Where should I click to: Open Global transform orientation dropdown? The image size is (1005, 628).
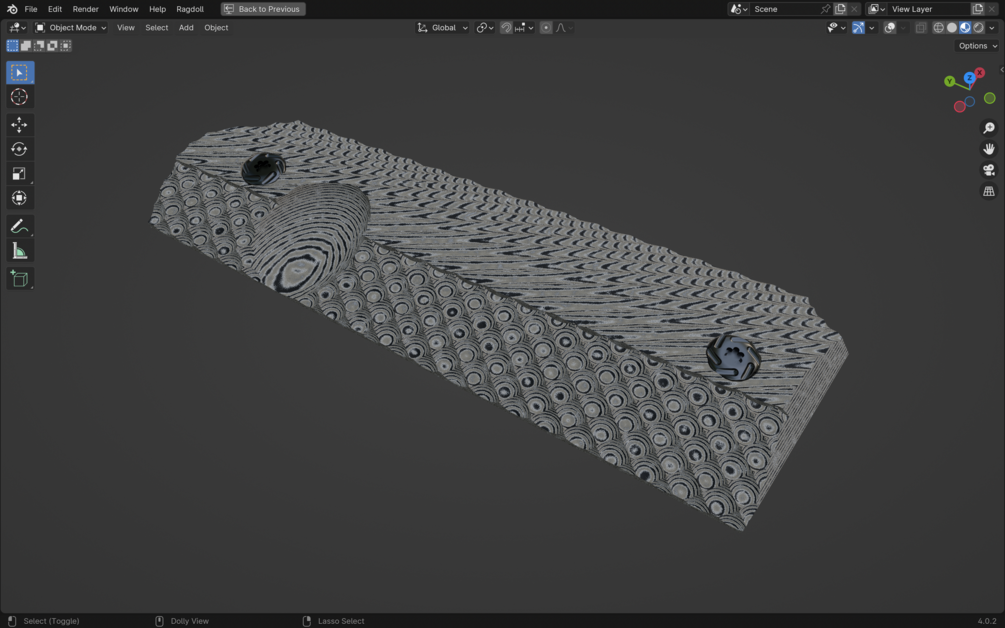[442, 28]
